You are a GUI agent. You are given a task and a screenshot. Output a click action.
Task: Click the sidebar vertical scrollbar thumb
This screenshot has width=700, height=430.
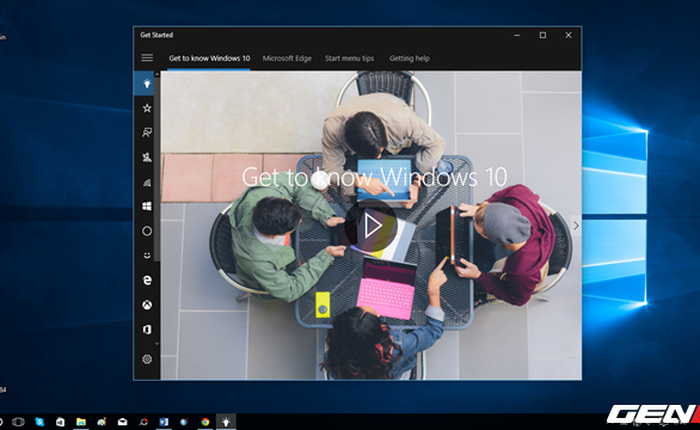pos(157,170)
